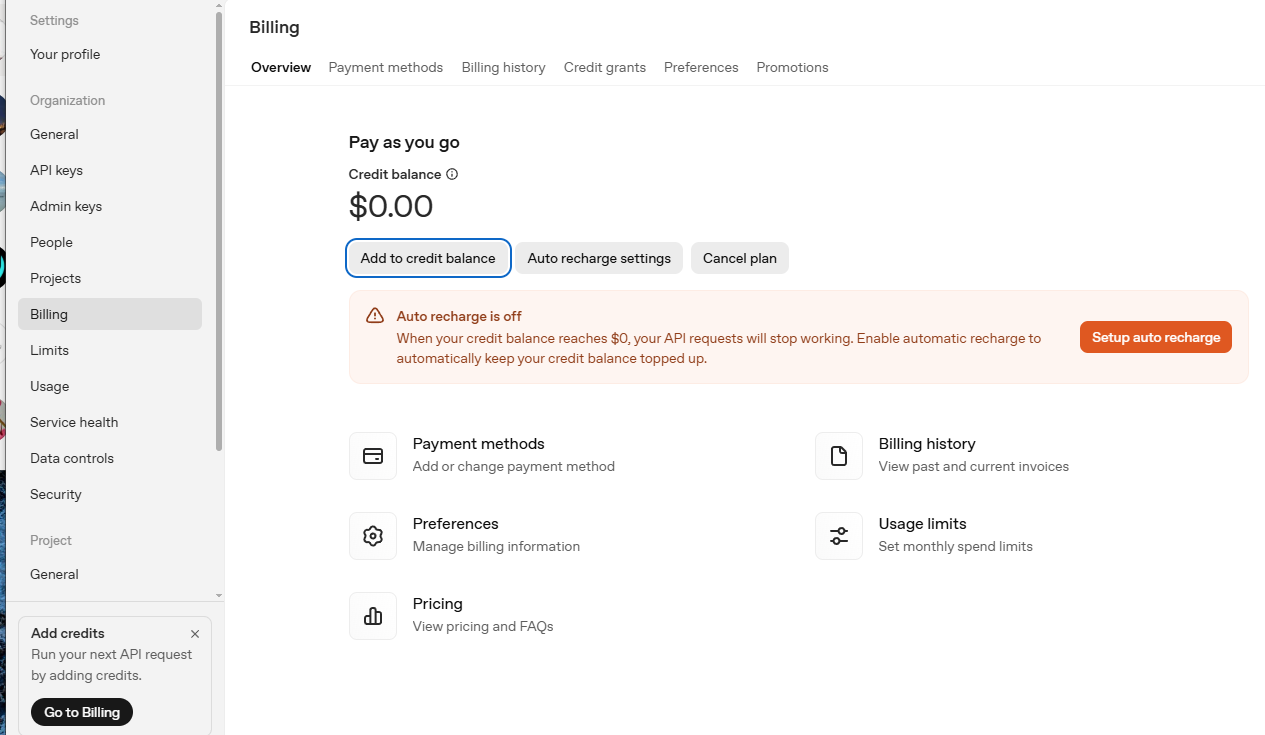Click the Credit balance info icon
Viewport: 1265px width, 735px height.
(x=452, y=174)
